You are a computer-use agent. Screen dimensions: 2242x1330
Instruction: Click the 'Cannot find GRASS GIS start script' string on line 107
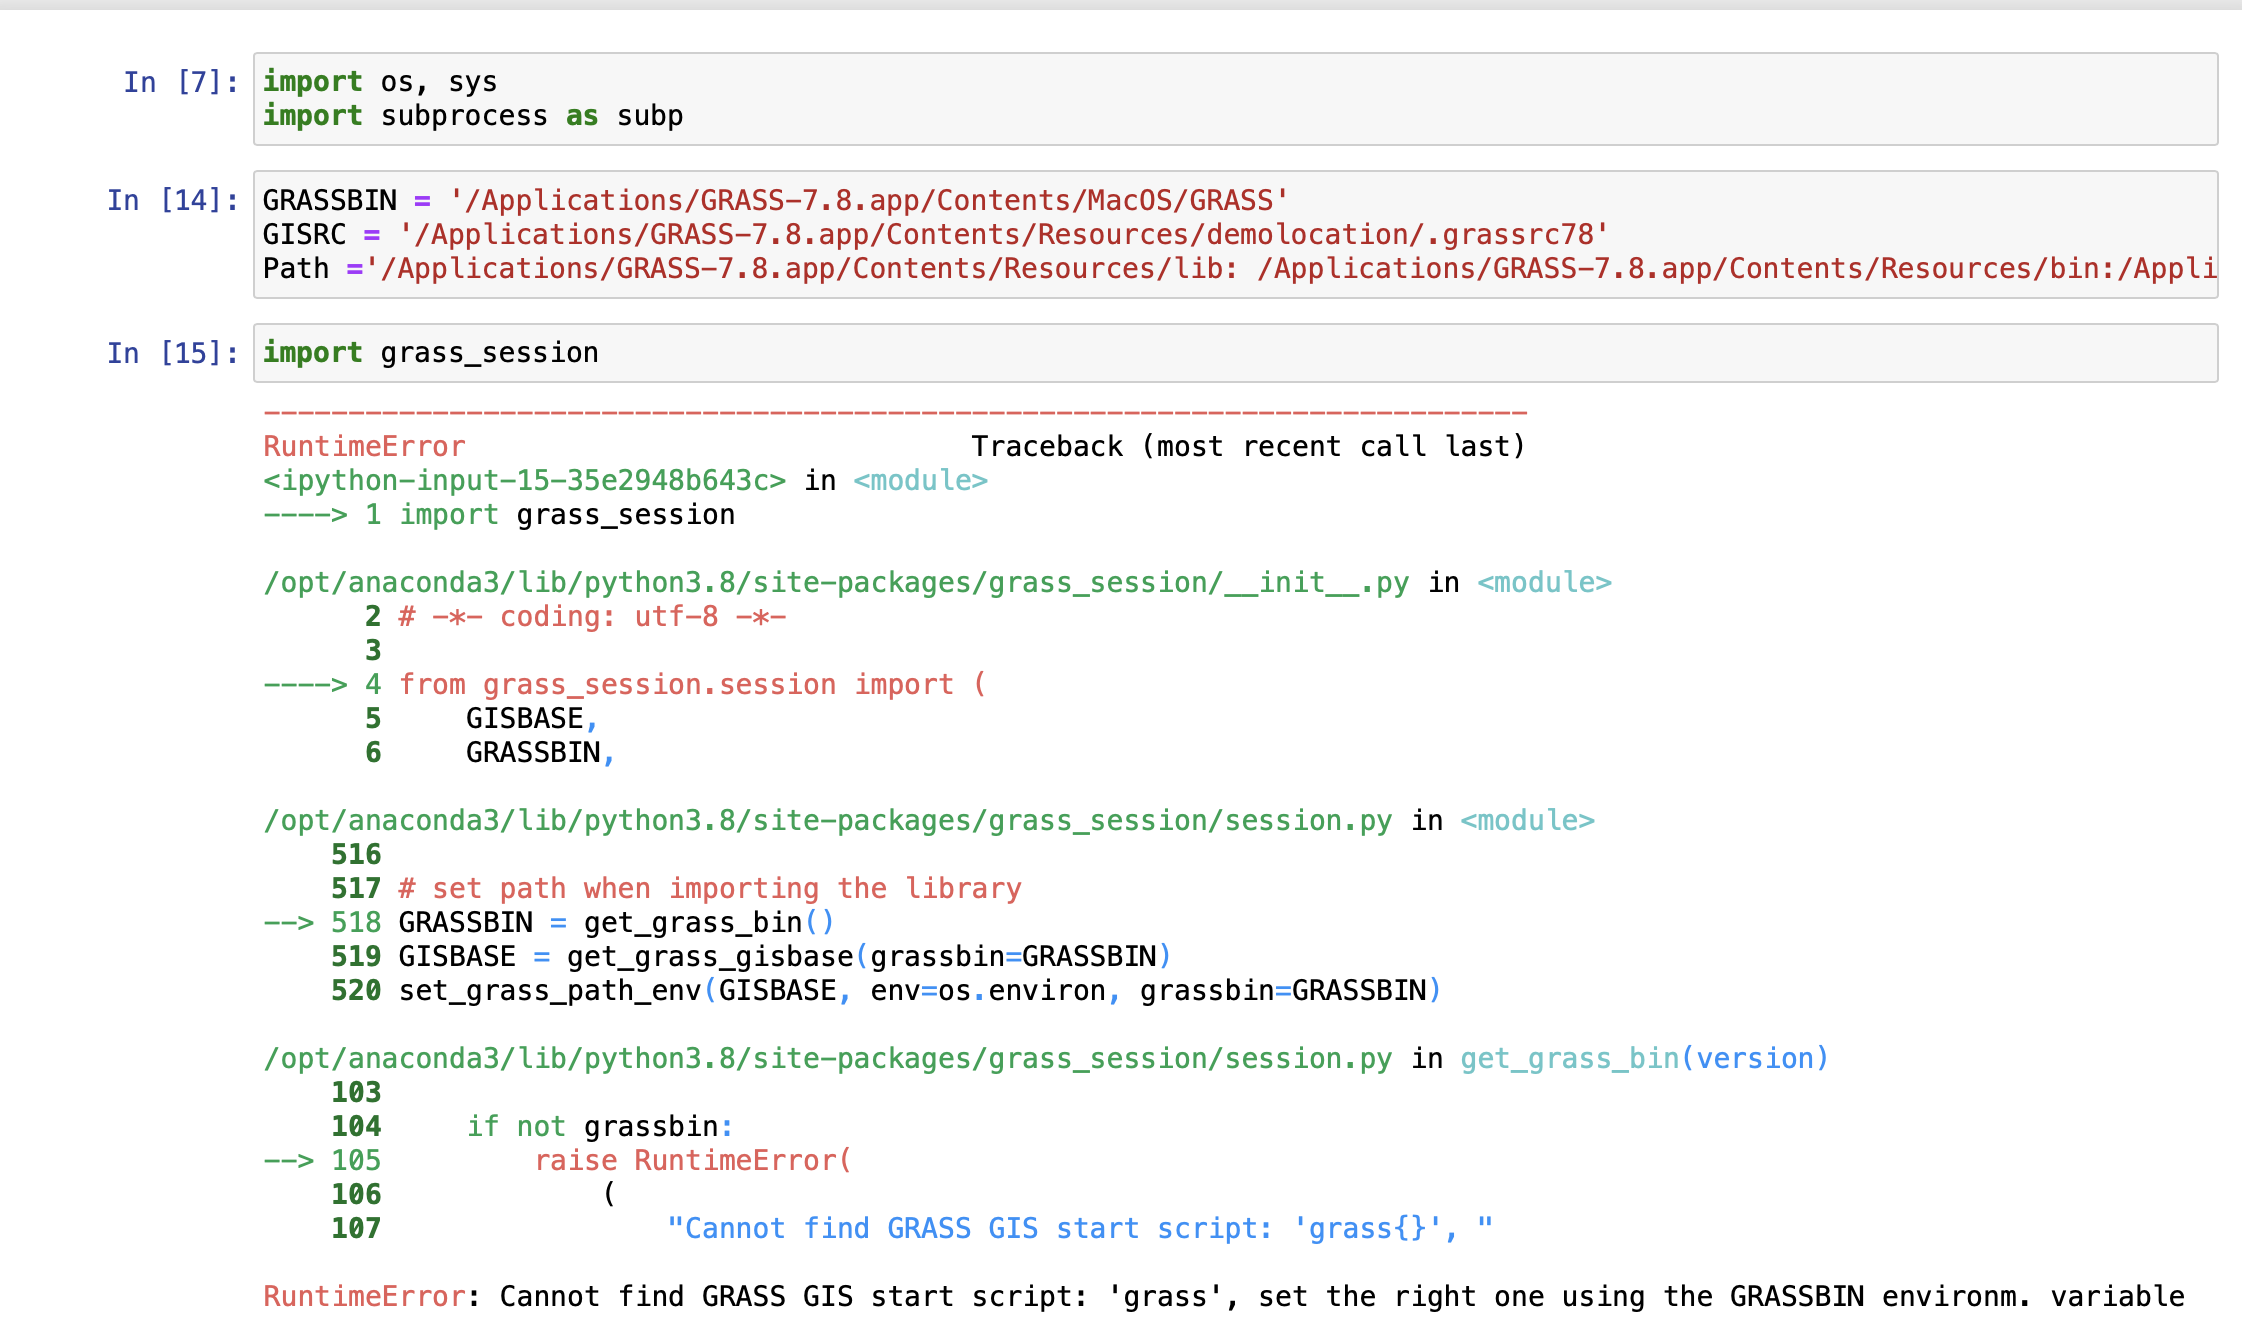[x=1080, y=1229]
